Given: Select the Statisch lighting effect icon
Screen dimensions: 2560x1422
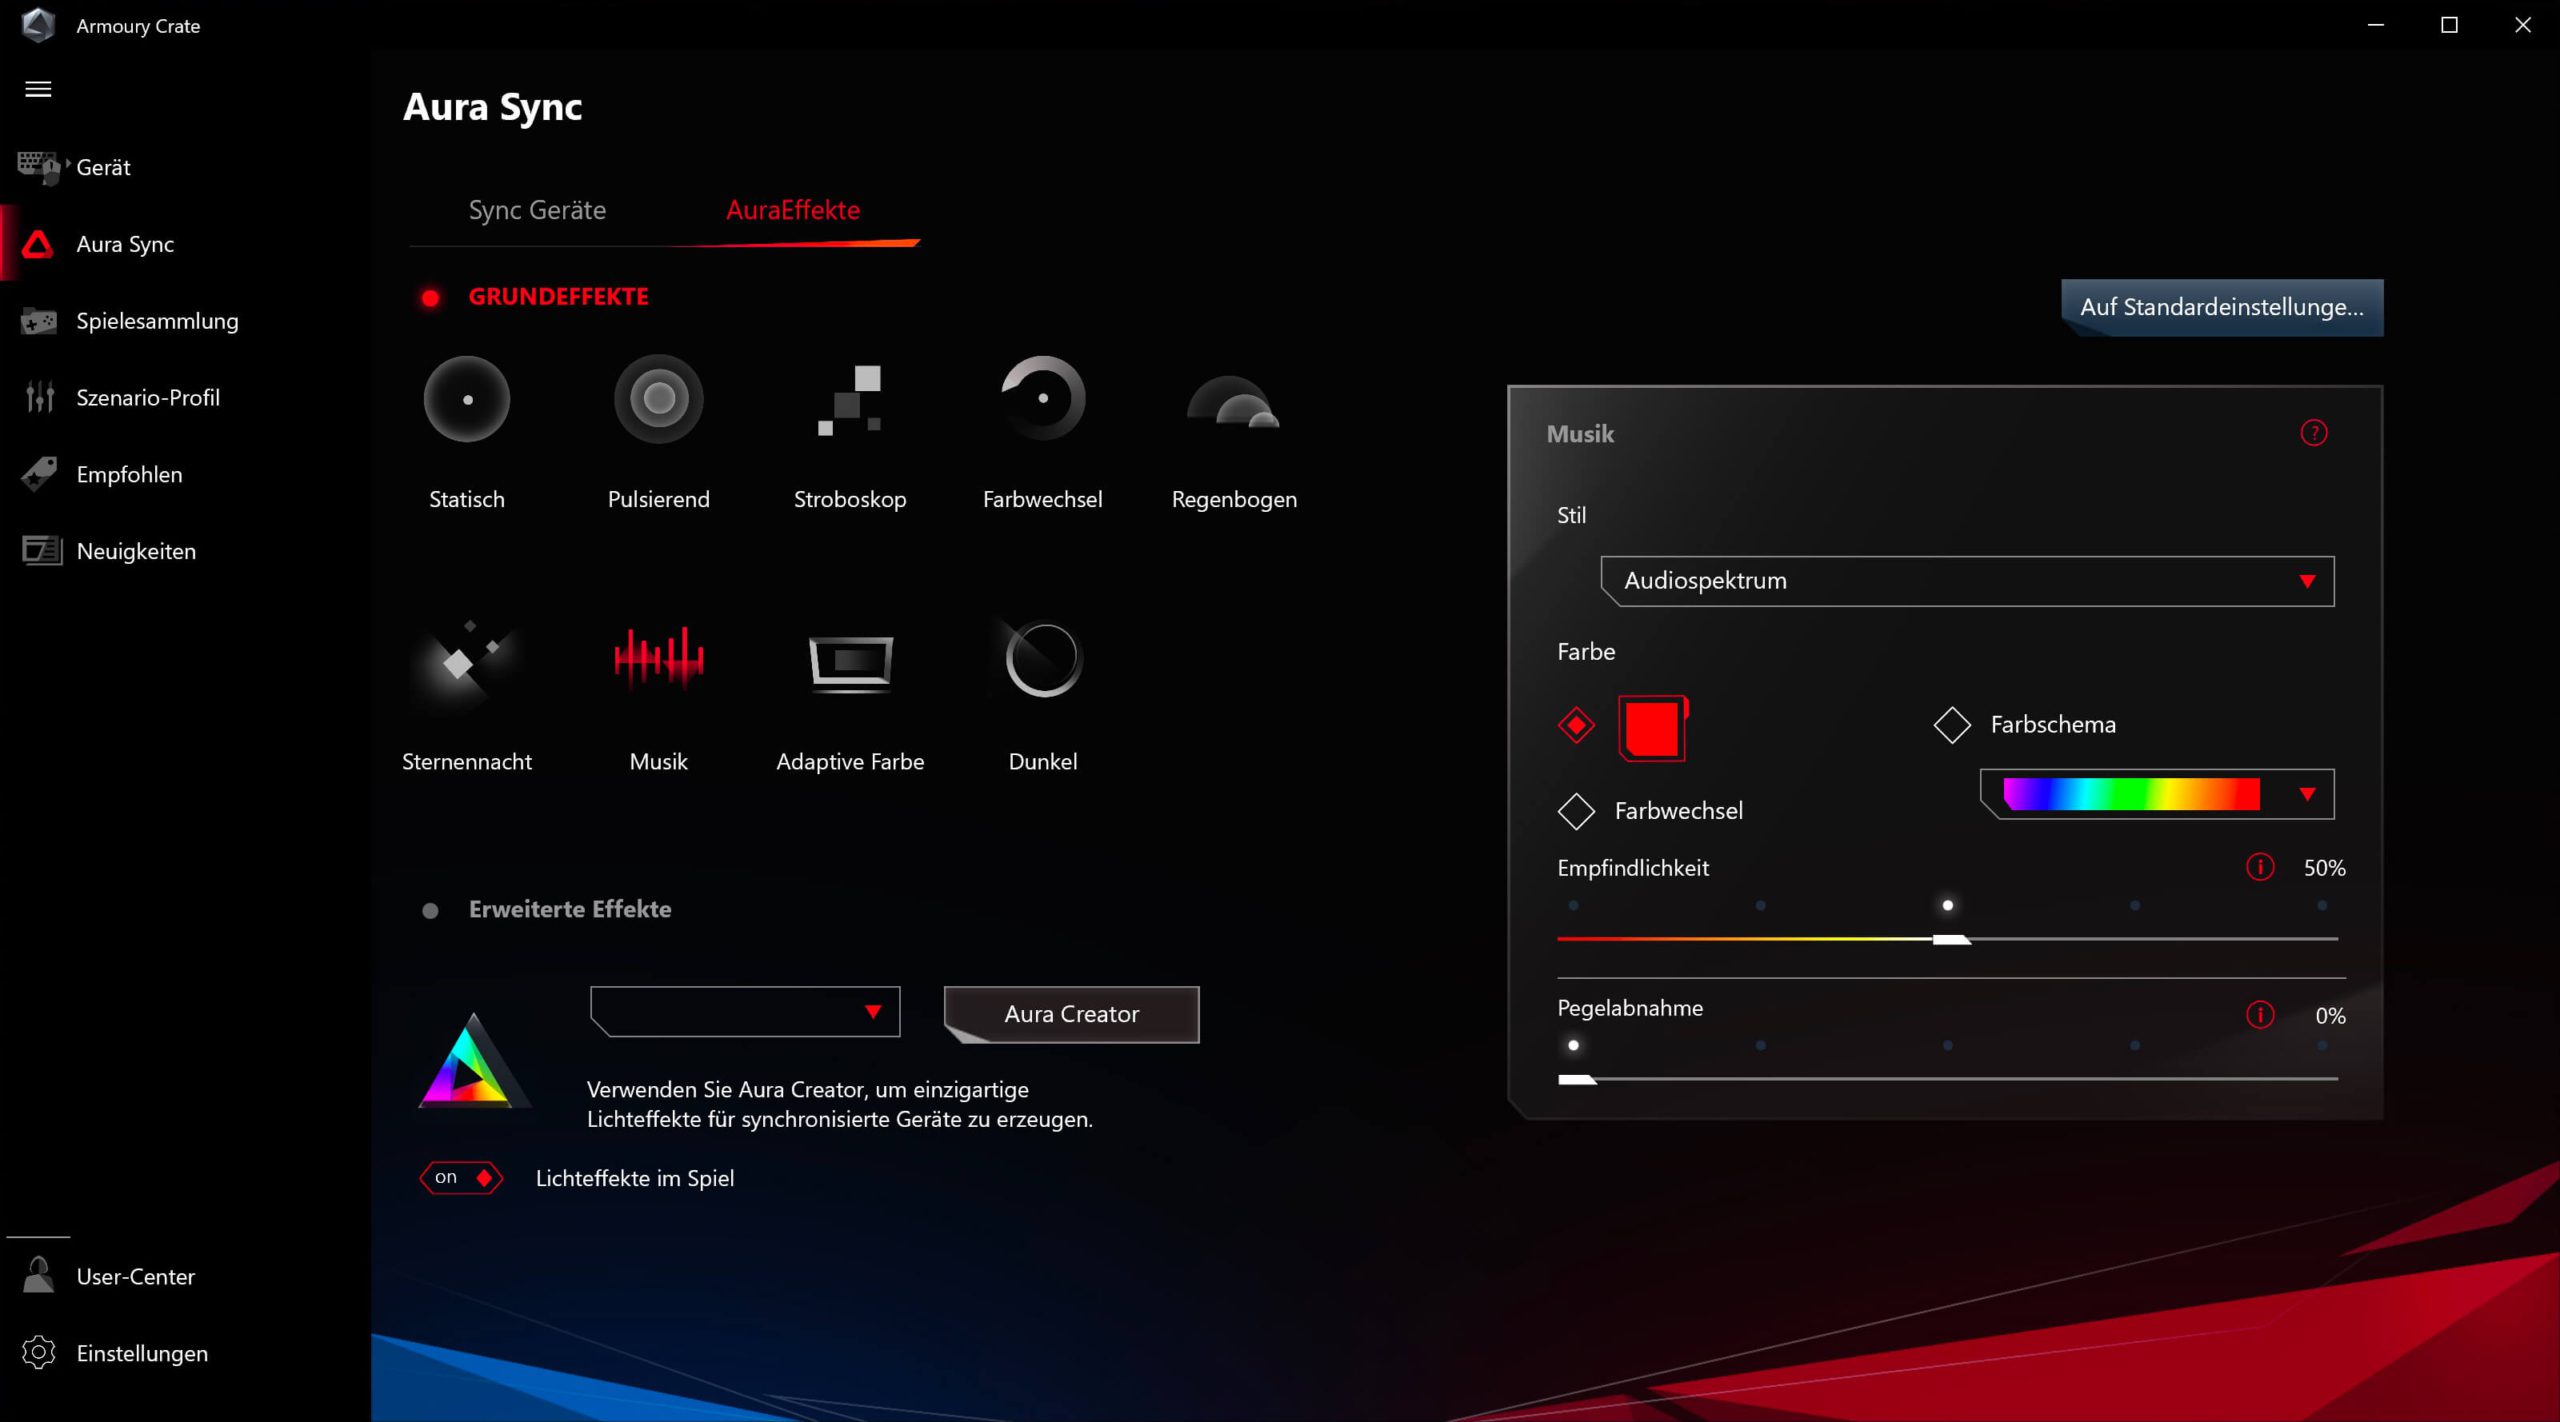Looking at the screenshot, I should coord(466,399).
